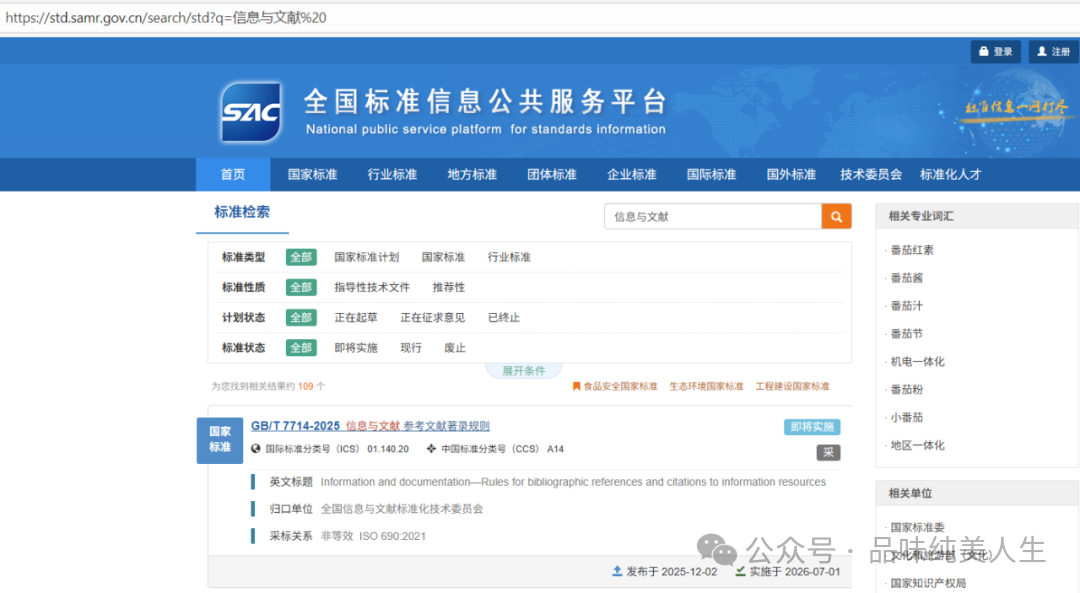
Task: Click the 食品安全国家标准 flag link
Action: [614, 386]
